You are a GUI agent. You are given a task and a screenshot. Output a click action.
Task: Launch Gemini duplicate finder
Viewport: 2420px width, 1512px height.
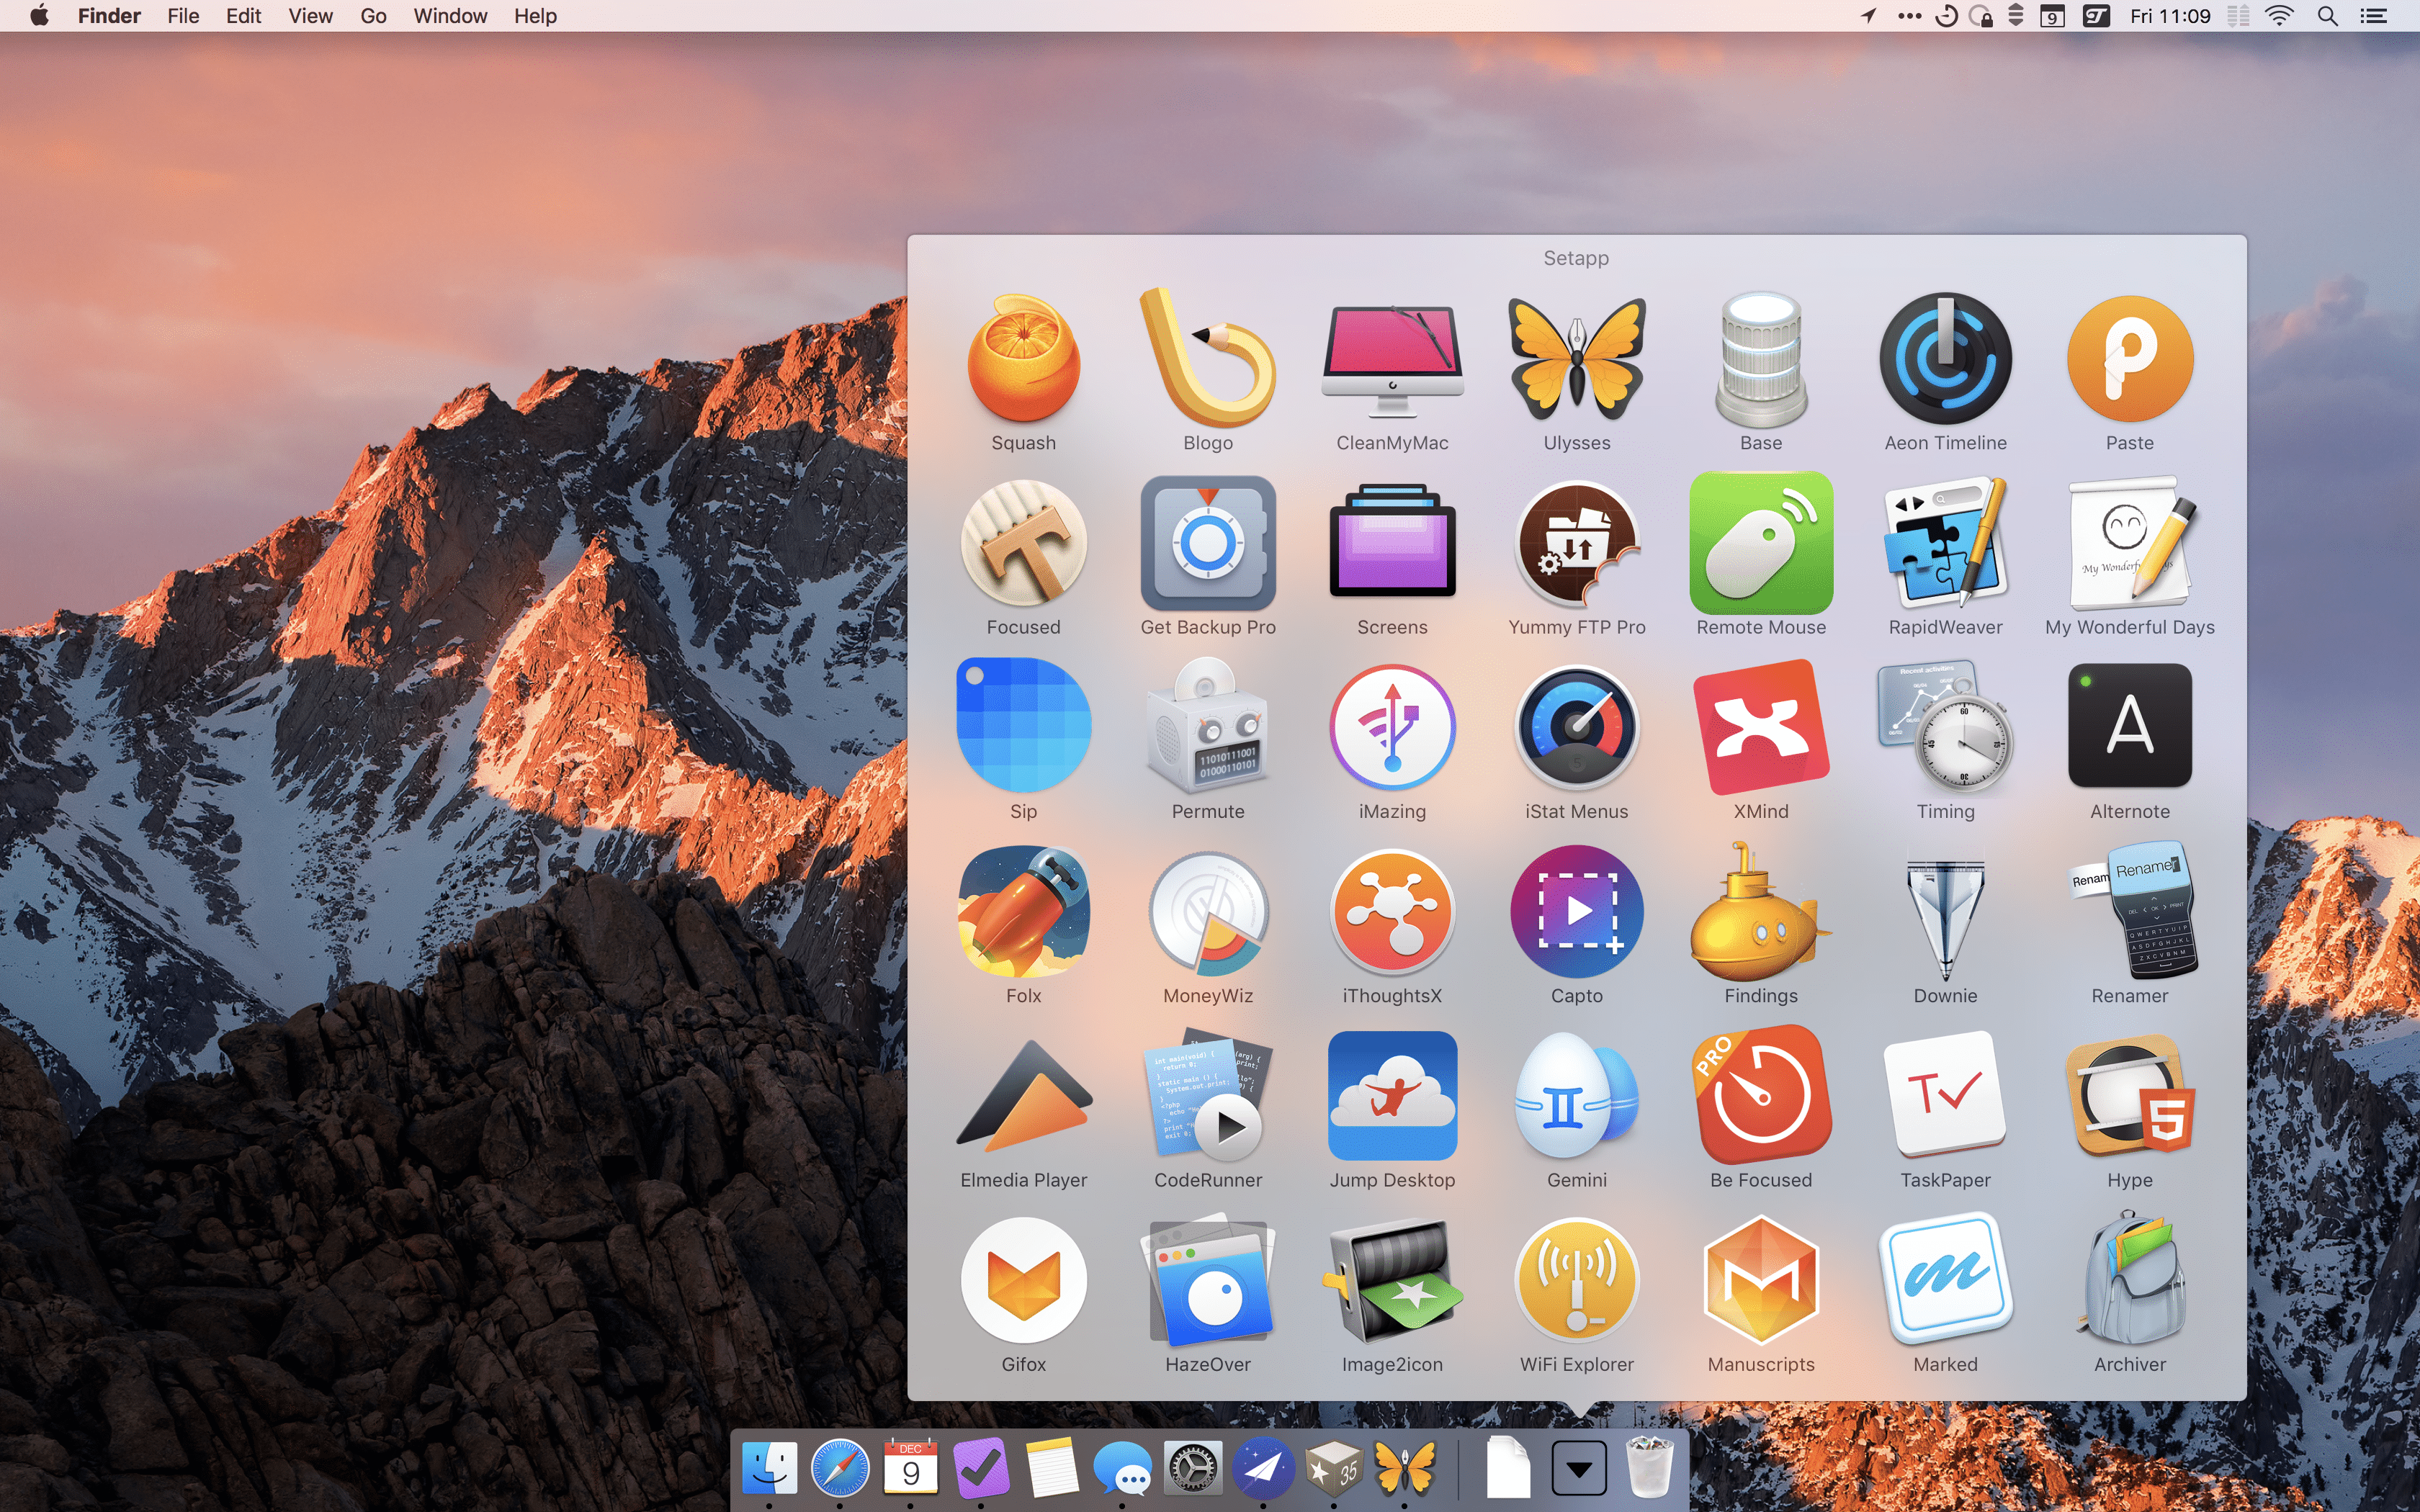pyautogui.click(x=1576, y=1095)
